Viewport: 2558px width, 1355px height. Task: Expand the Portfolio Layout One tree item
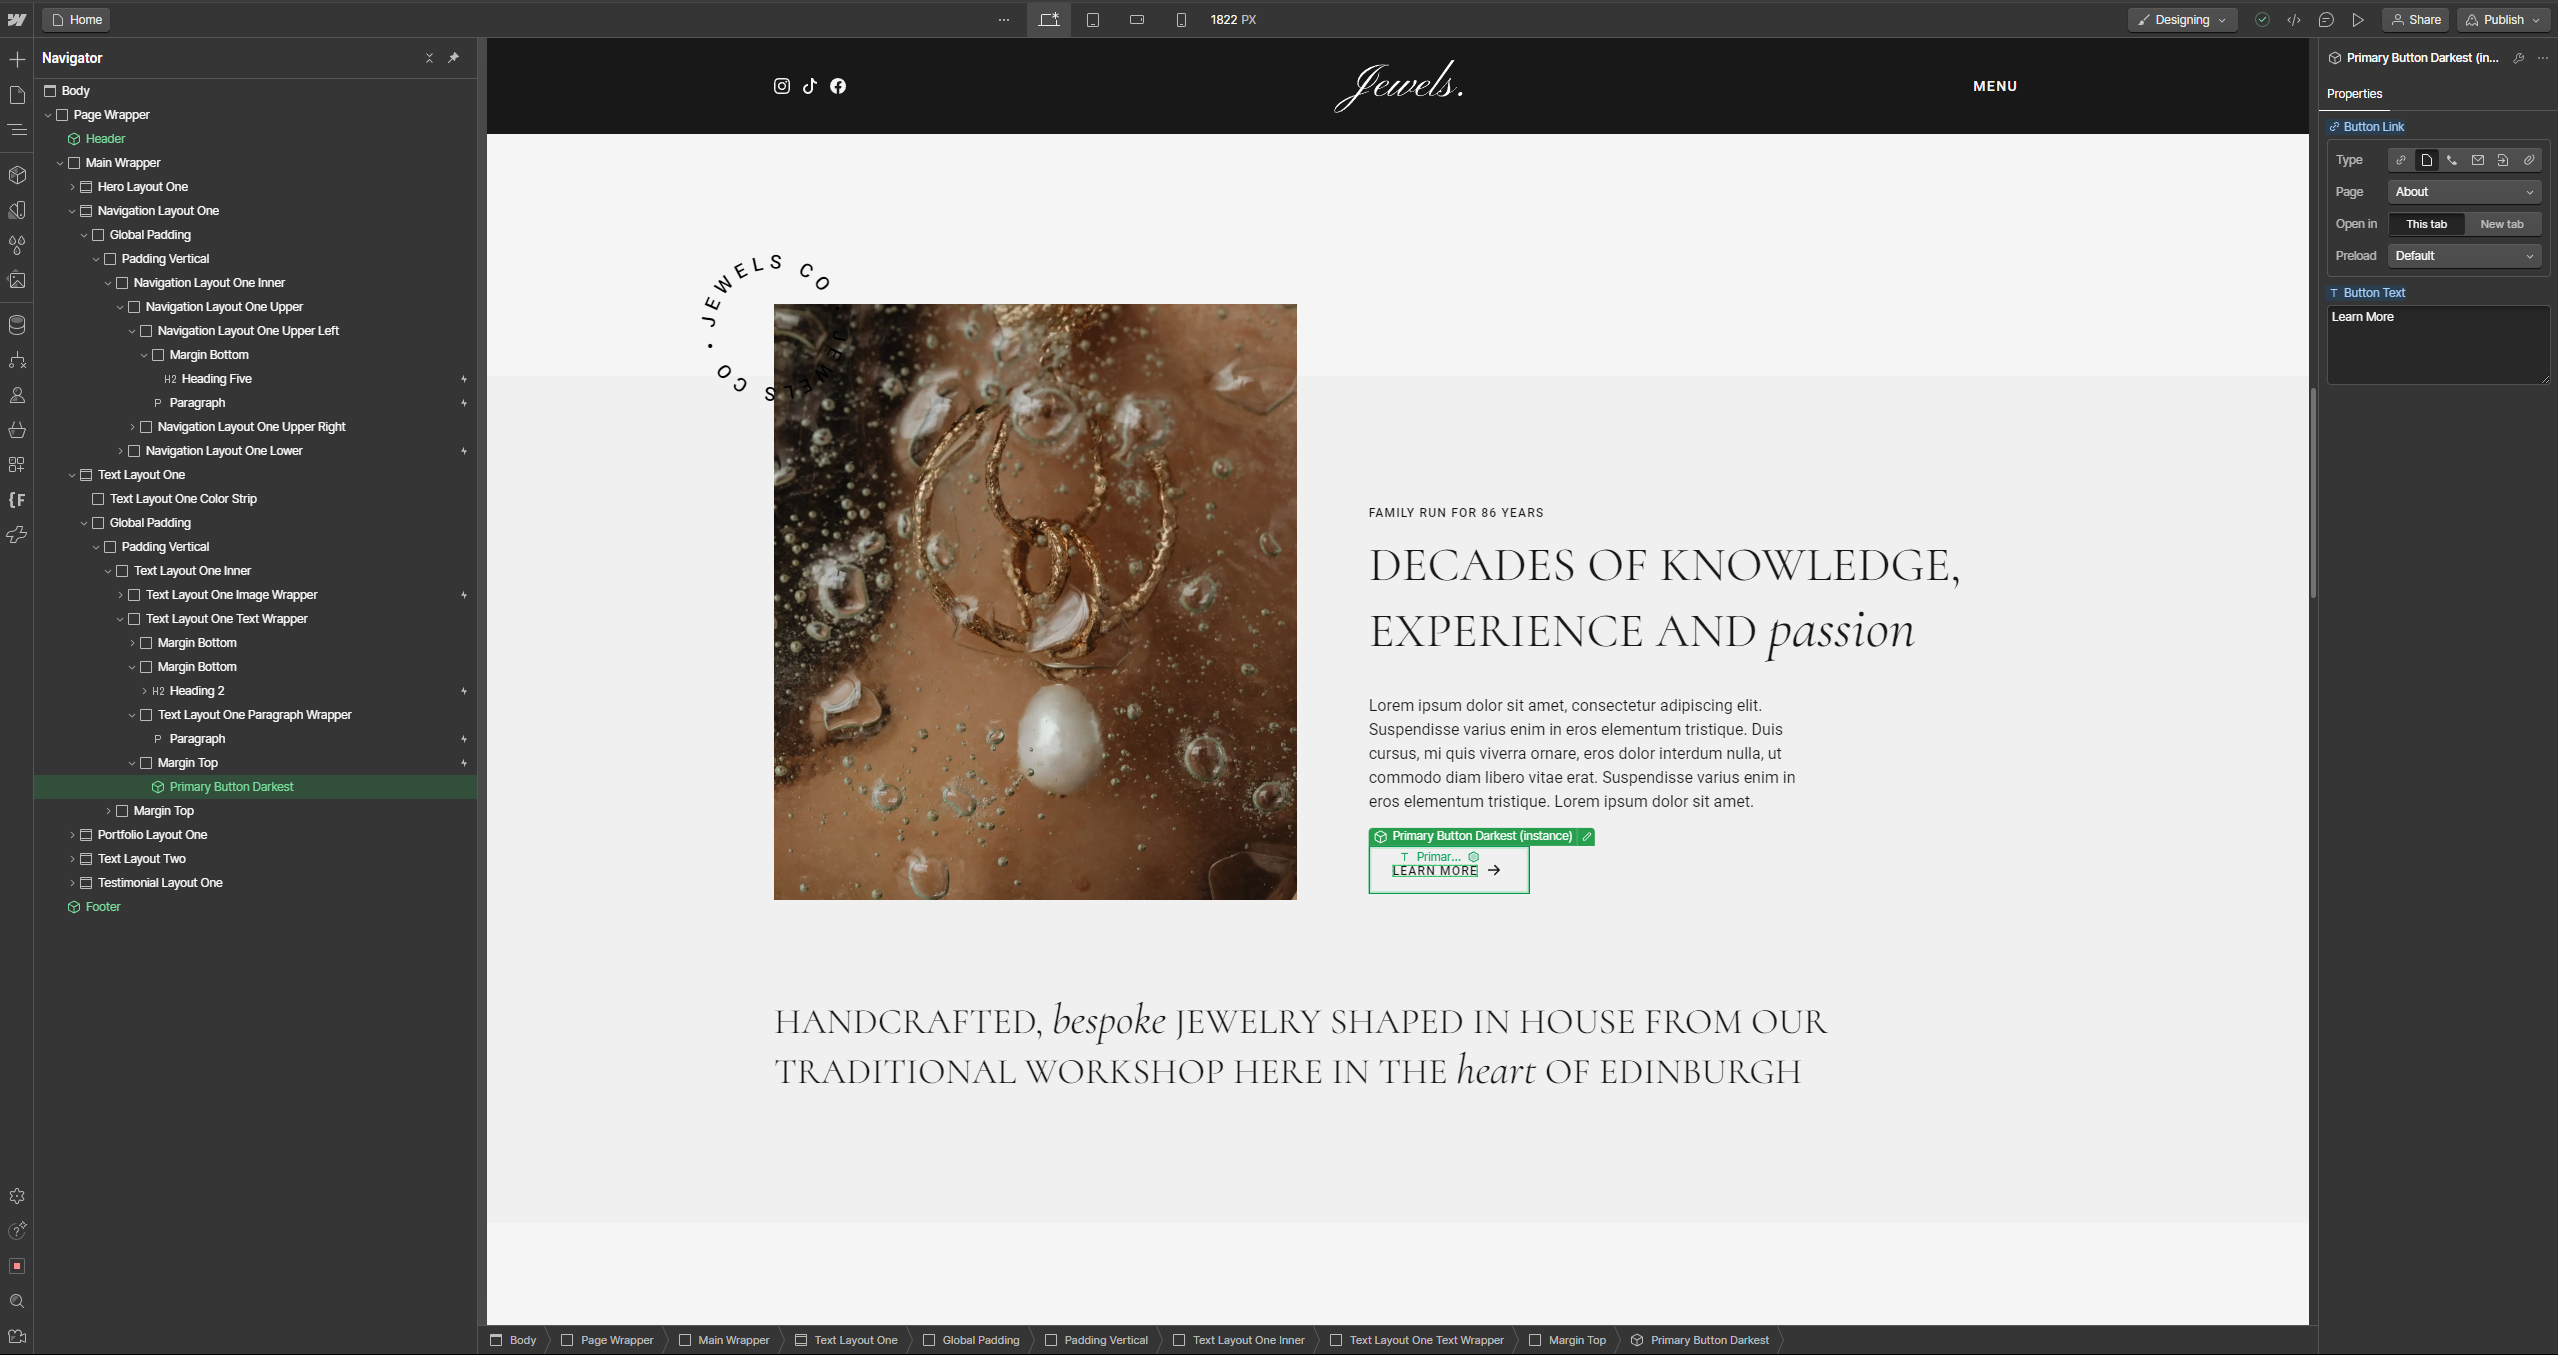coord(72,835)
